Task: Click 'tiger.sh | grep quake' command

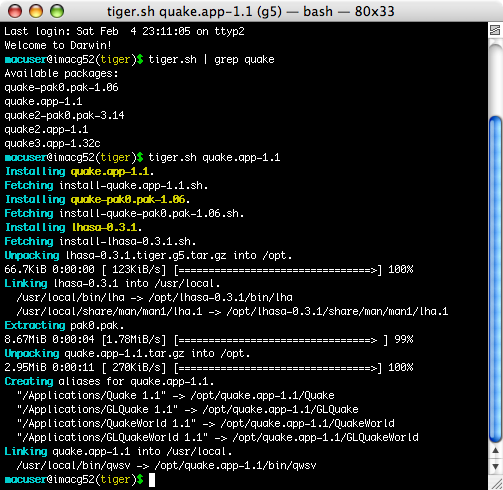Action: click(211, 59)
